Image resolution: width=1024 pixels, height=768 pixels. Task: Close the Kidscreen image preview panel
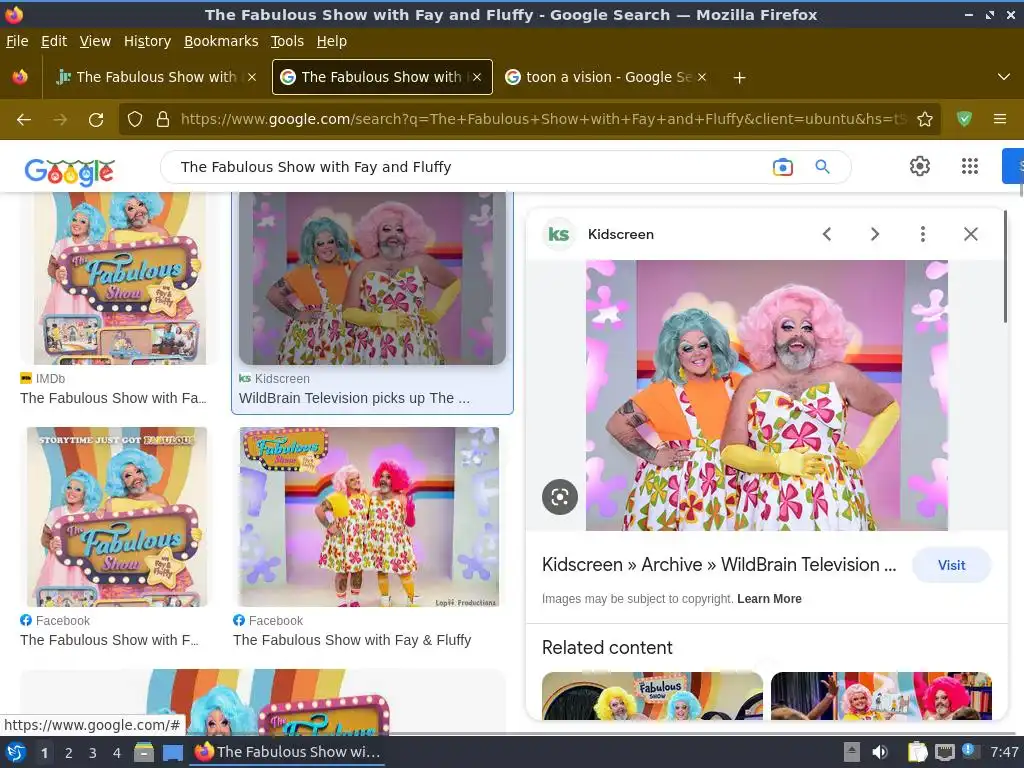(x=970, y=234)
